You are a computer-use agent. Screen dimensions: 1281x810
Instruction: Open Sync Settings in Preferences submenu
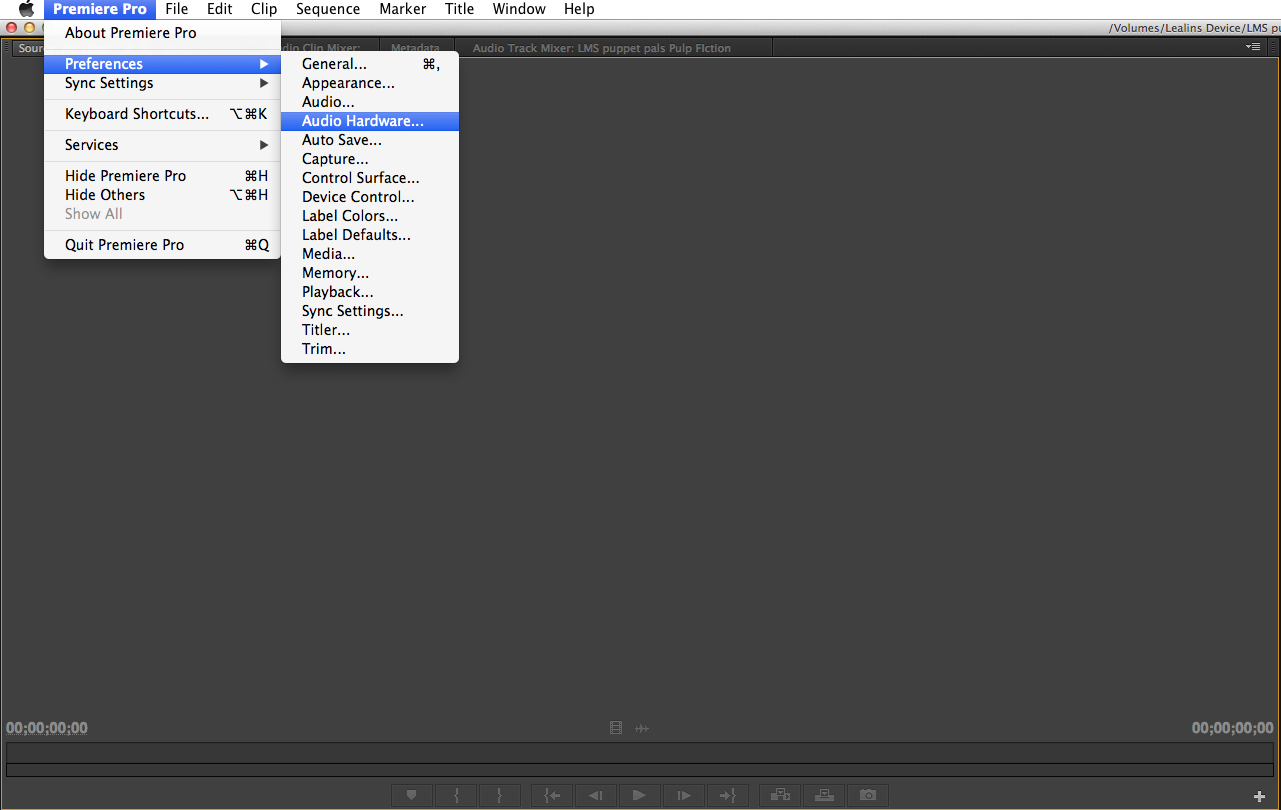(370, 311)
